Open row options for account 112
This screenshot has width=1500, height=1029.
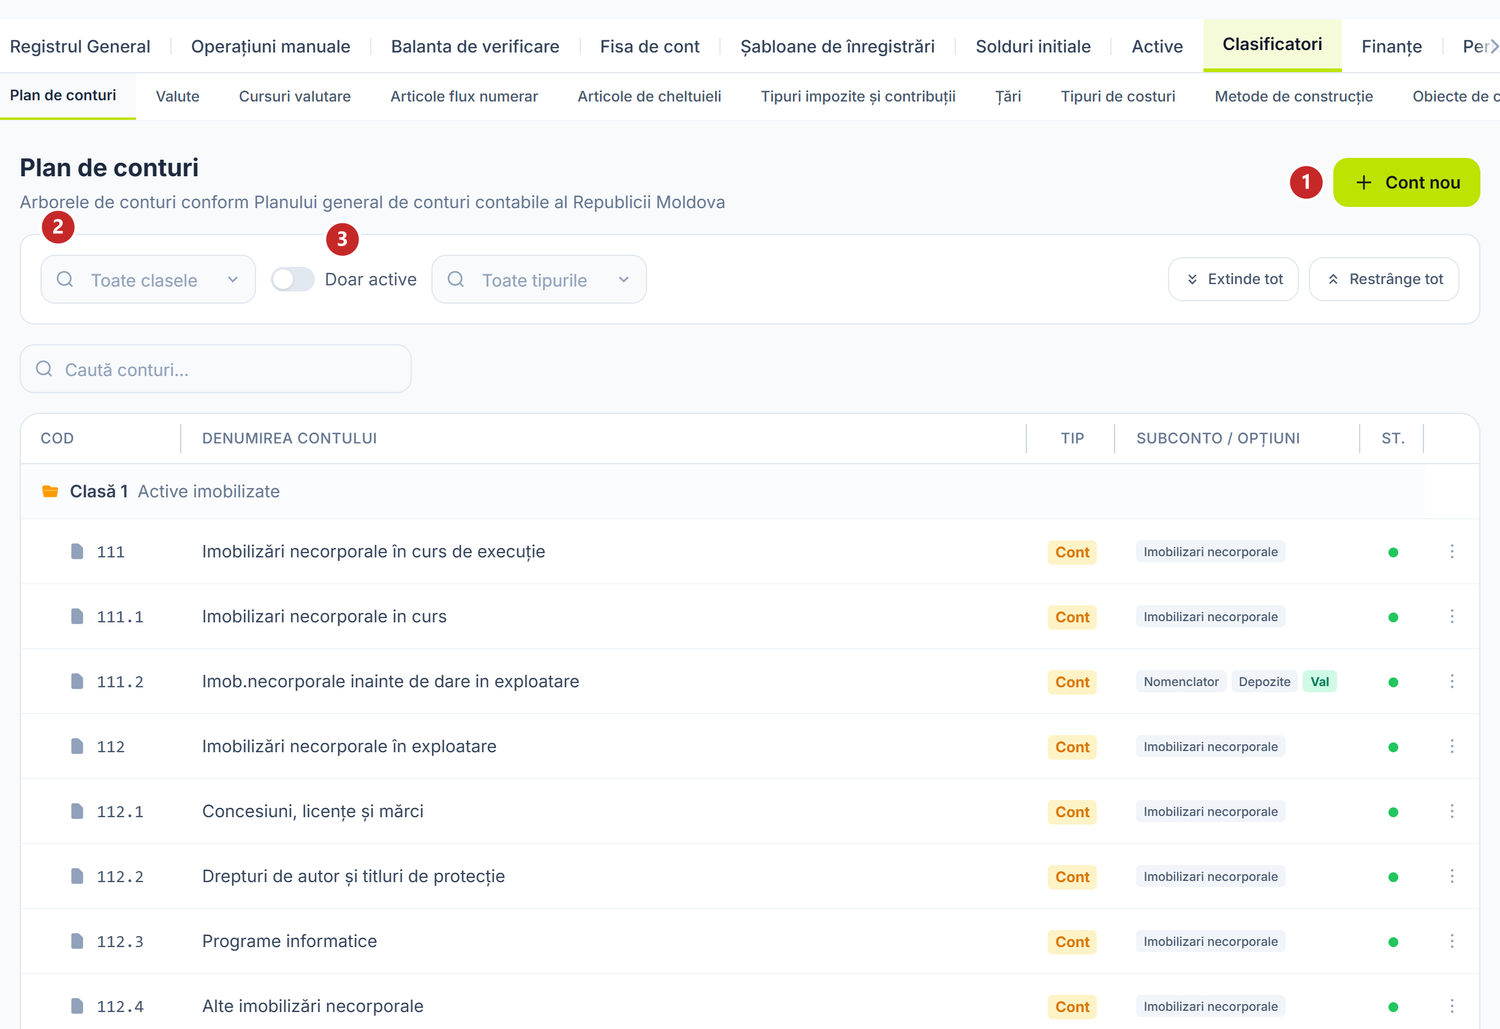click(1452, 747)
